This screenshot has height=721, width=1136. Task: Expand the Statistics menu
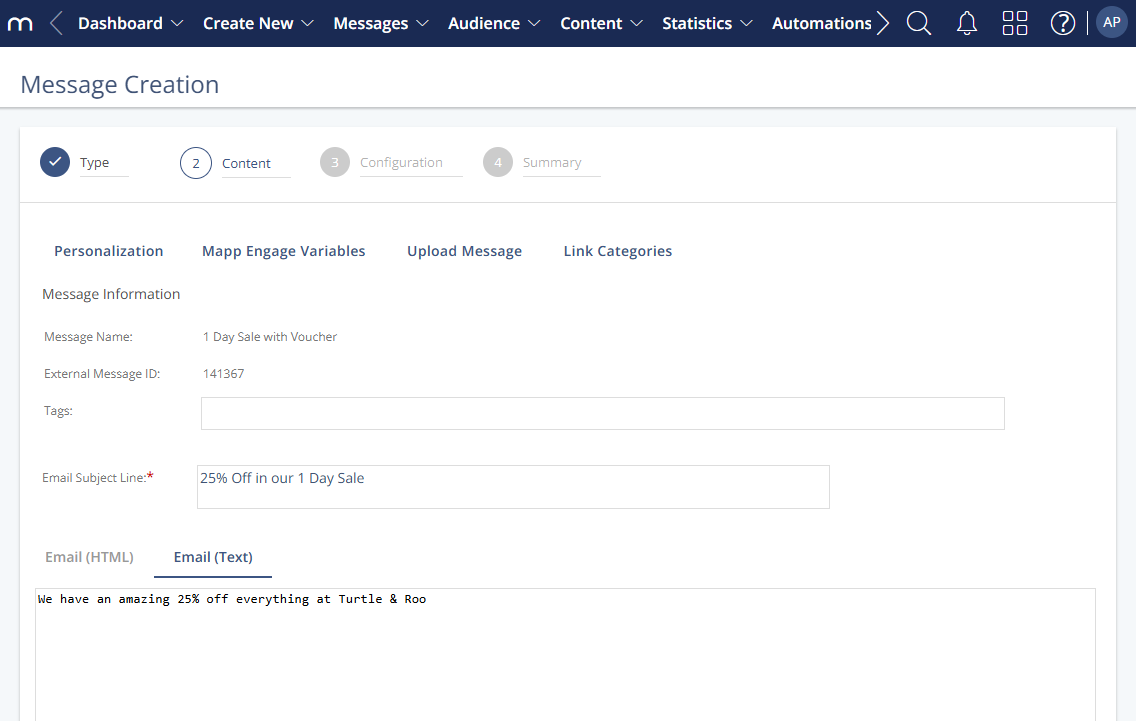point(707,23)
